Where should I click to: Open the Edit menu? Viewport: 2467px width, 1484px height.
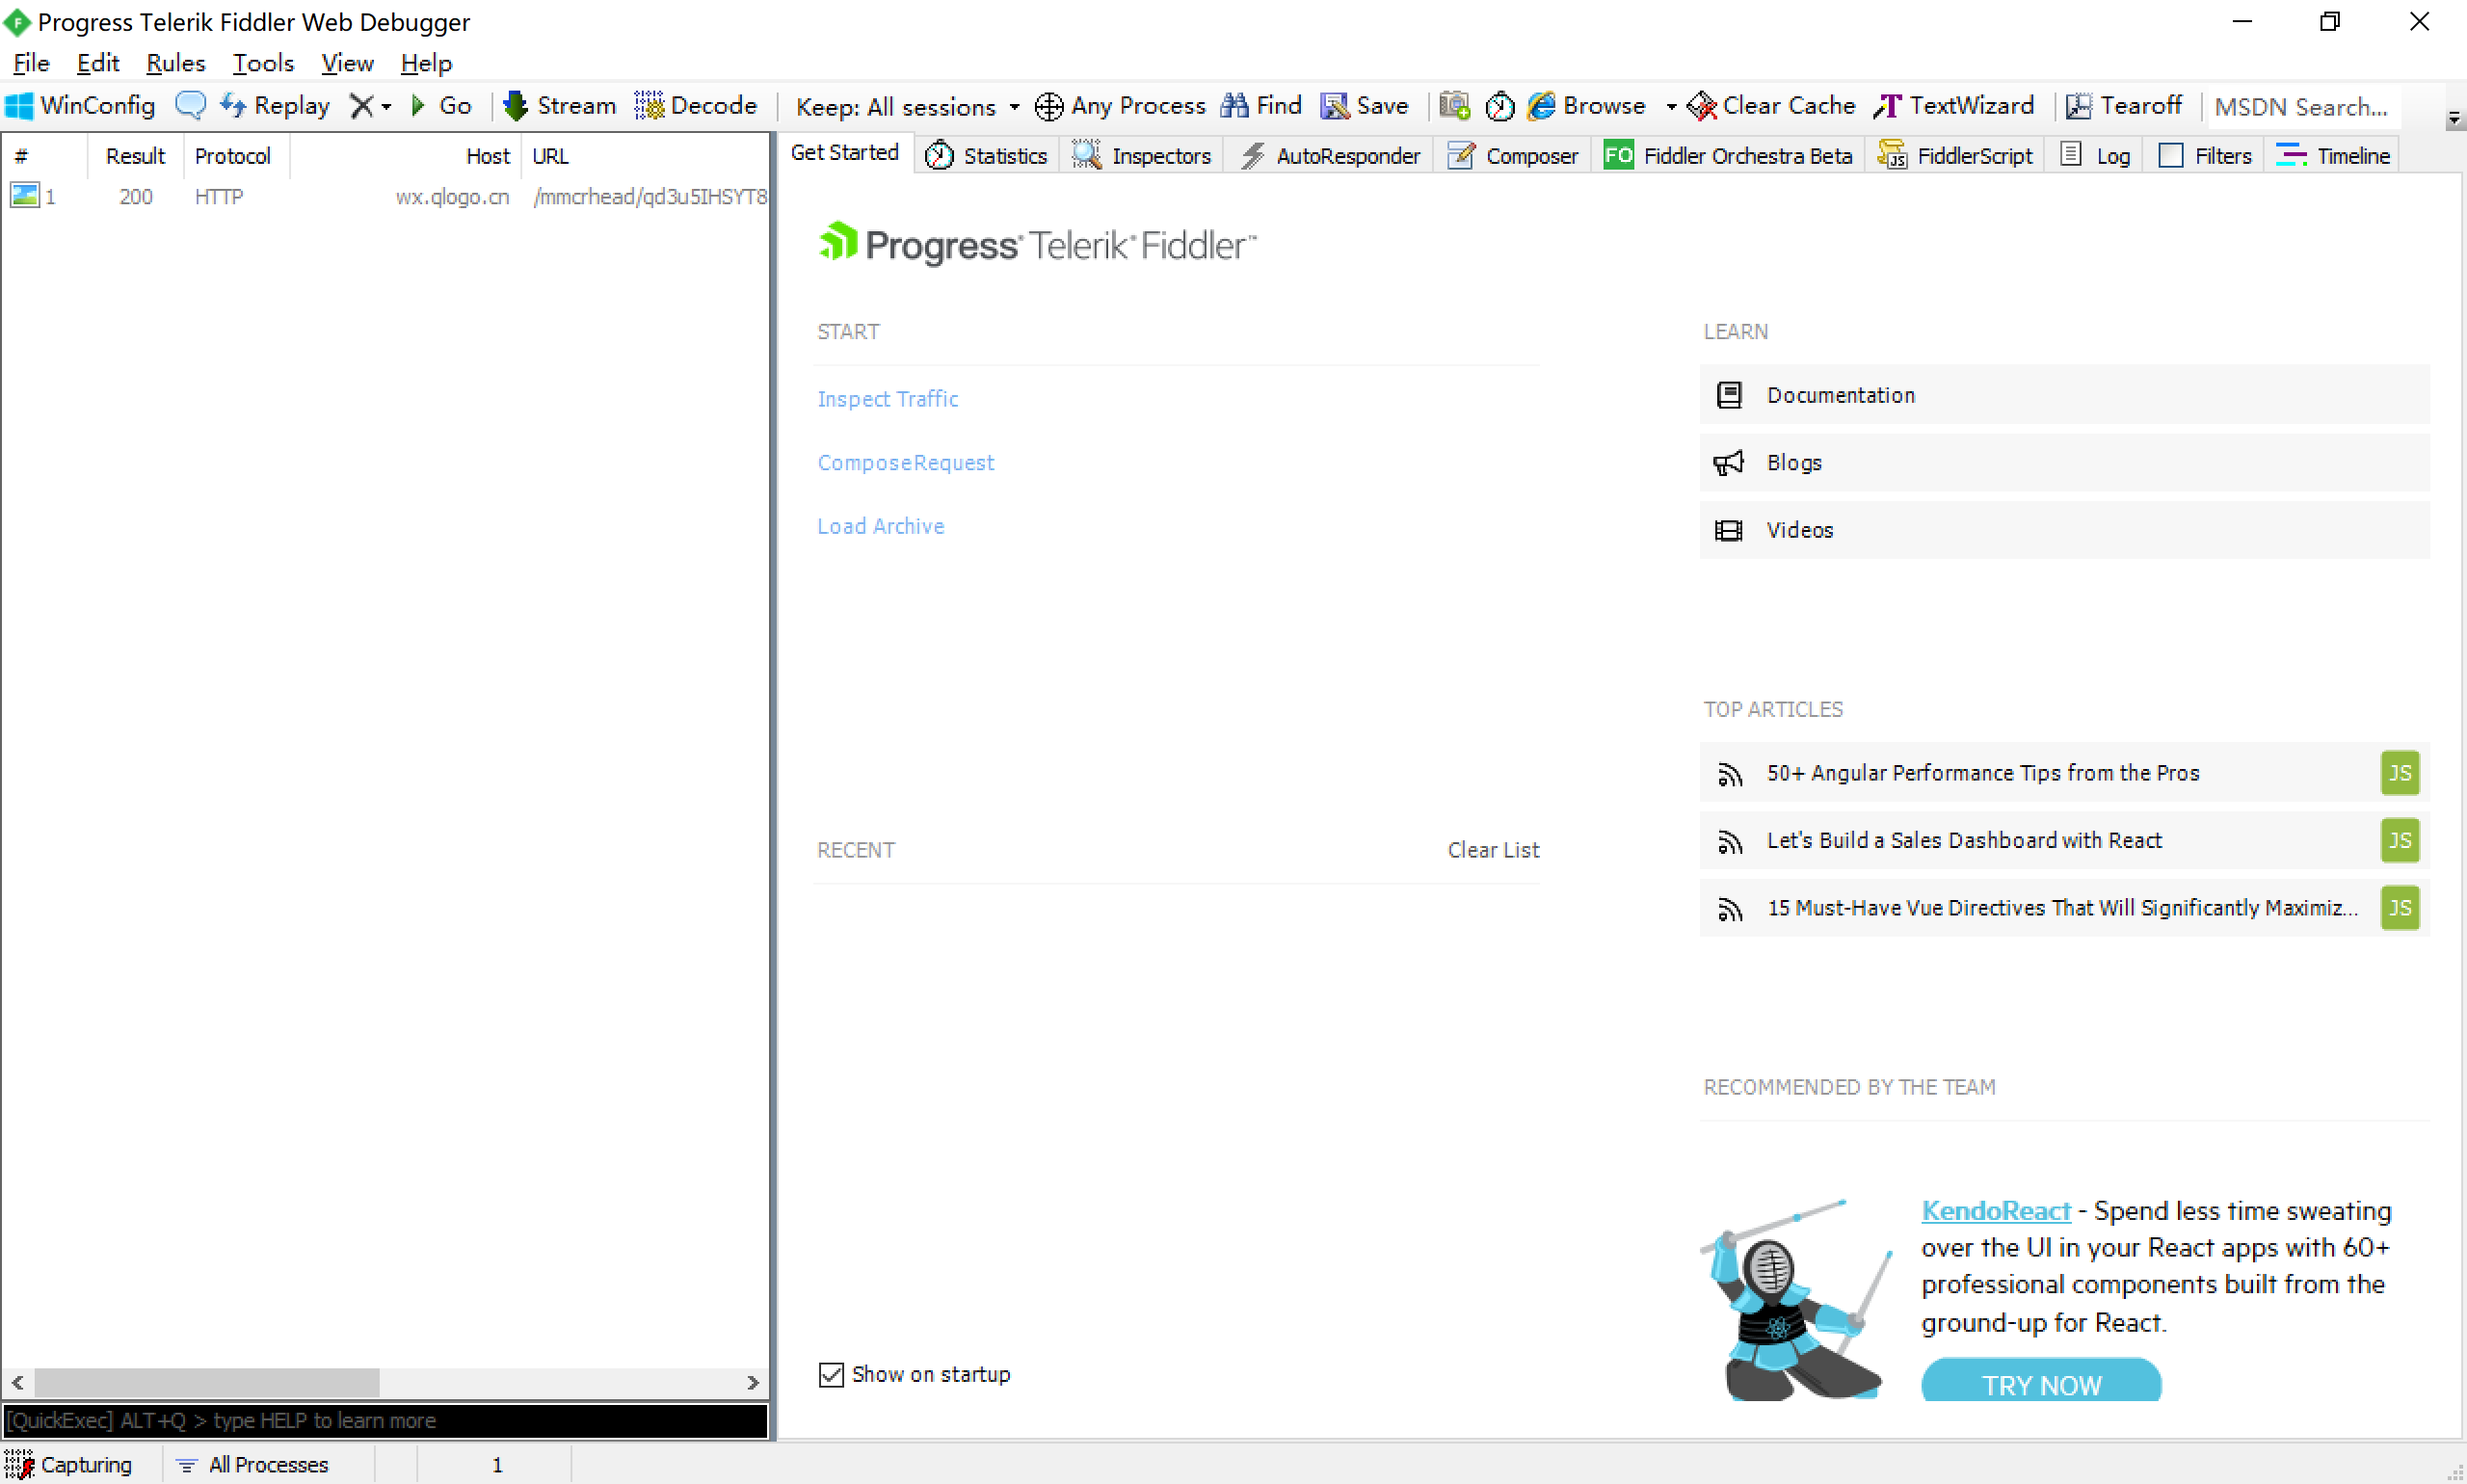point(97,63)
